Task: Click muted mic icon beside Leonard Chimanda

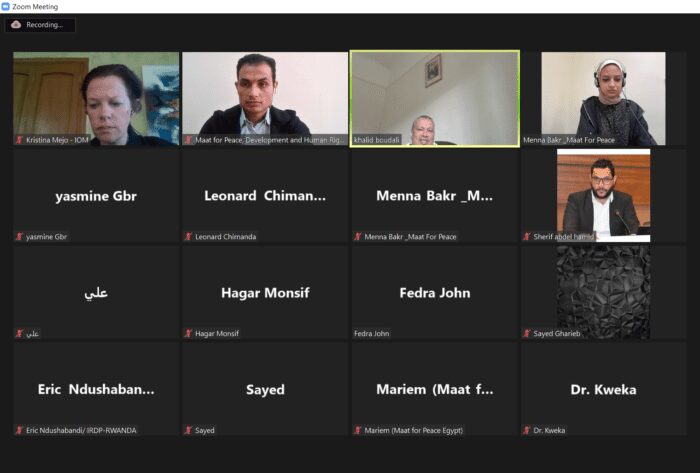Action: tap(188, 236)
